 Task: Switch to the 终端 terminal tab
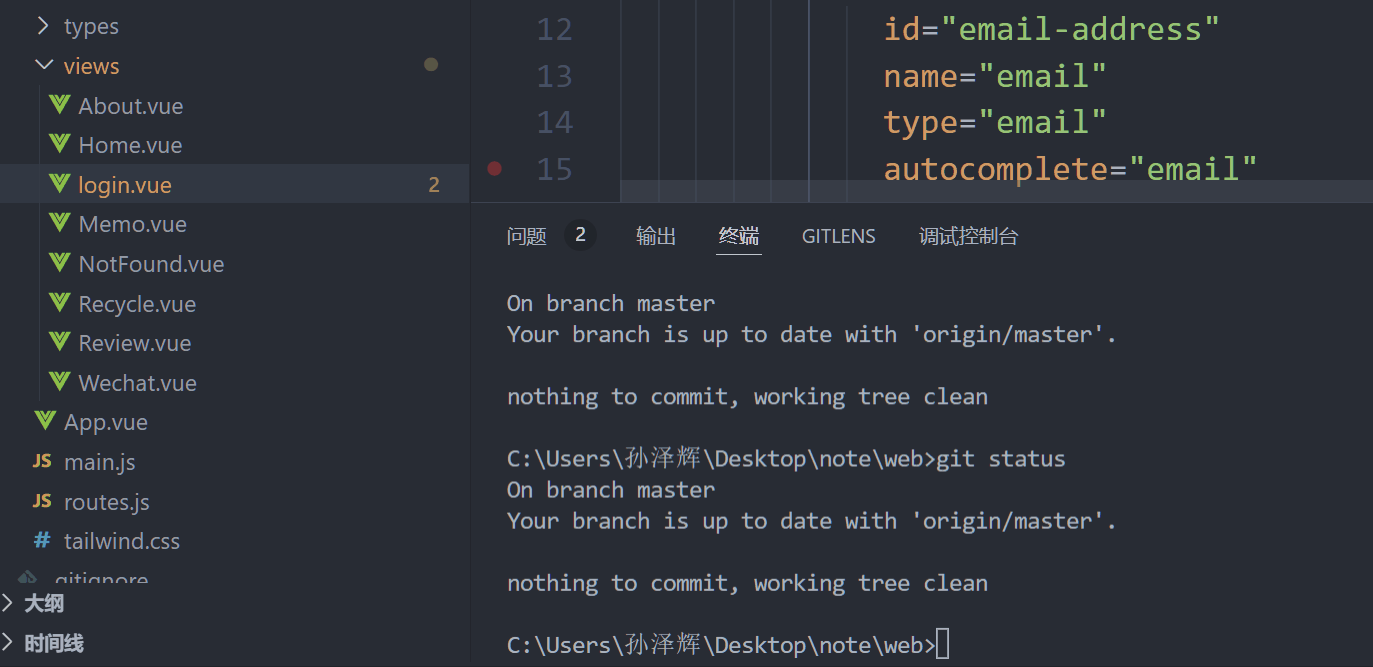[x=739, y=236]
